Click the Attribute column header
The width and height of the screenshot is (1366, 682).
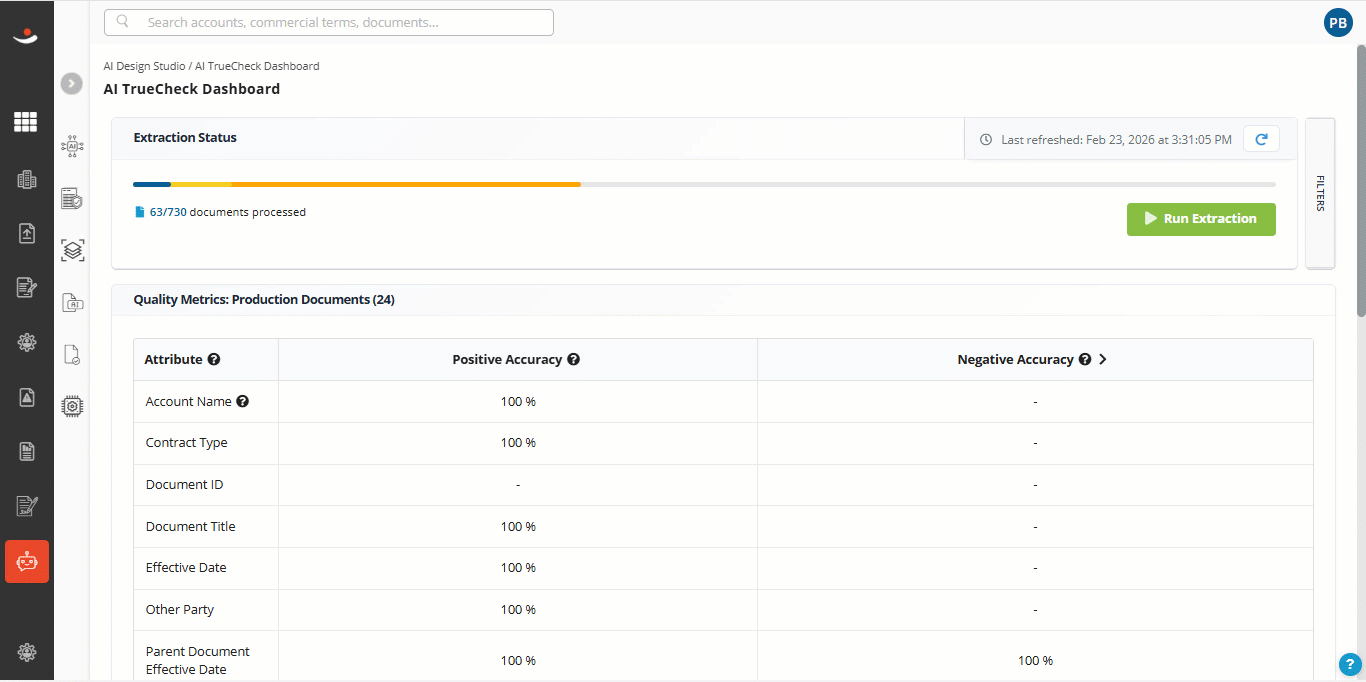pyautogui.click(x=206, y=359)
